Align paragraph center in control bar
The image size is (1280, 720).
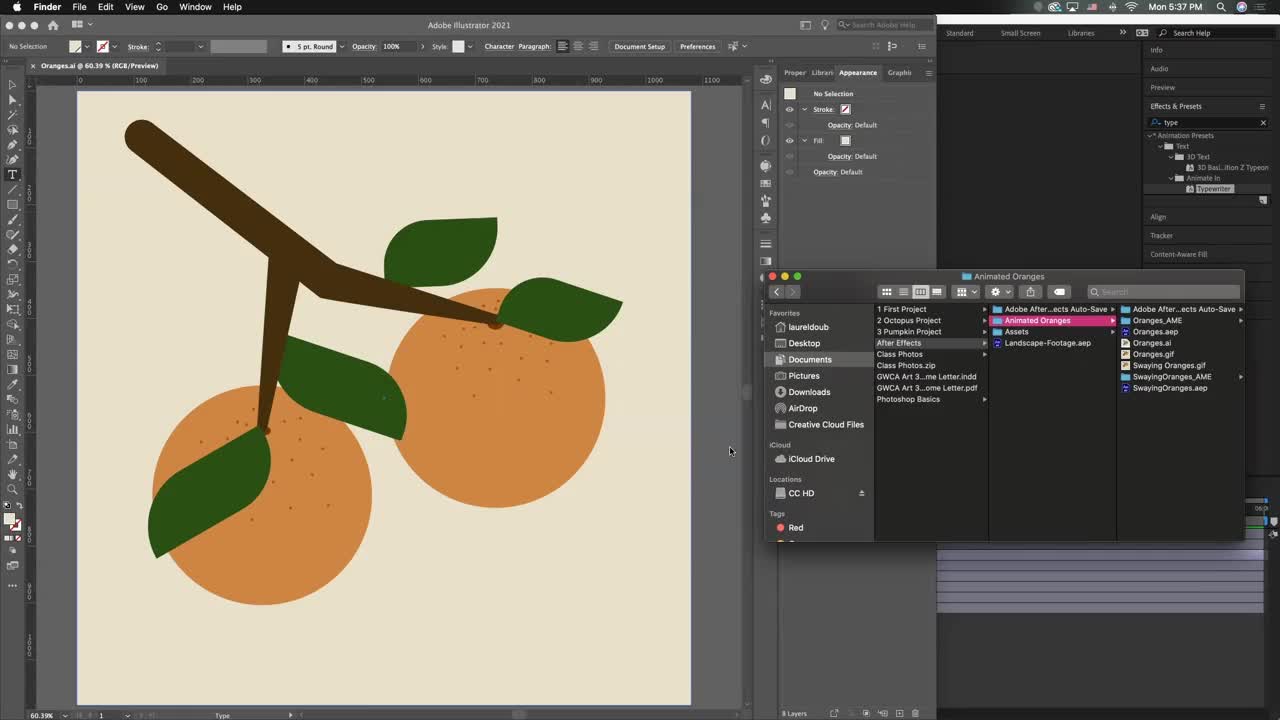(578, 46)
